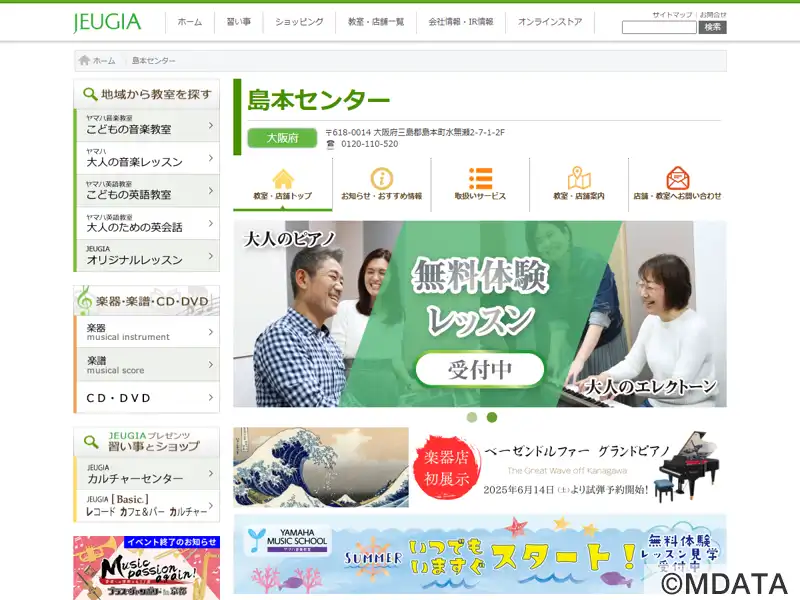Click the magnifier icon next to 習い事とショップ

point(91,441)
